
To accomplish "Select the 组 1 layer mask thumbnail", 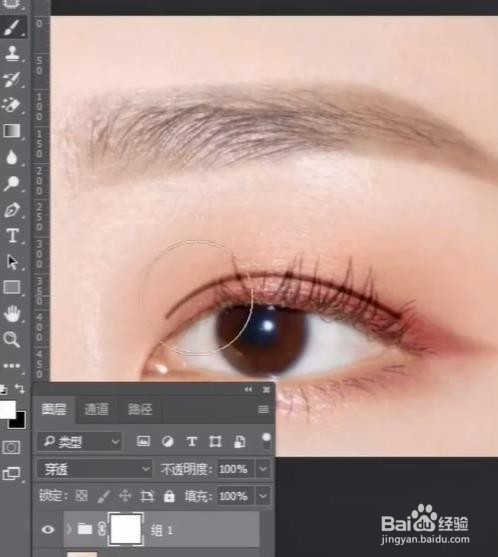I will coord(126,529).
